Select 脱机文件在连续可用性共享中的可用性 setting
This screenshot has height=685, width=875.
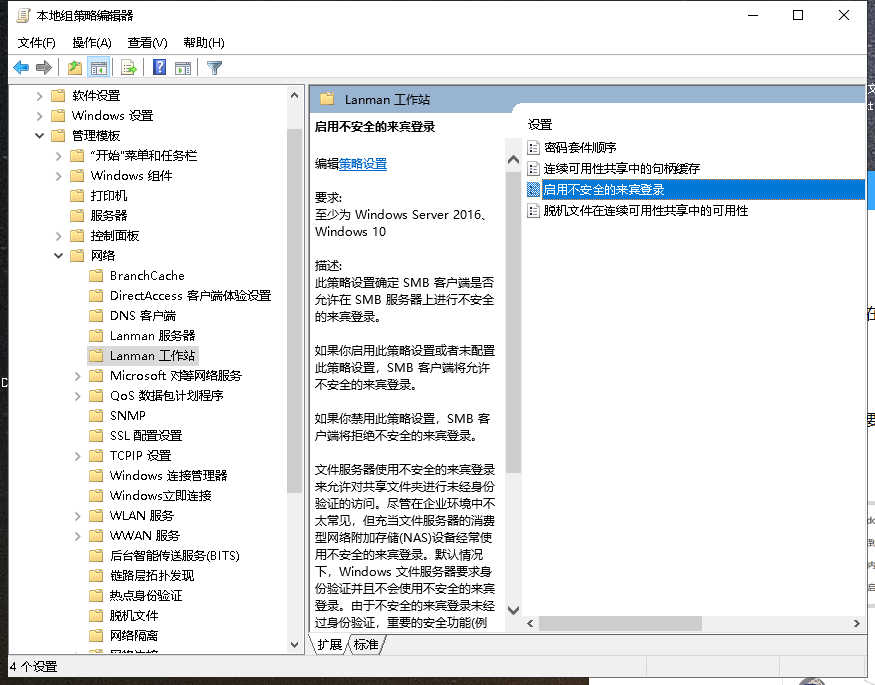646,211
